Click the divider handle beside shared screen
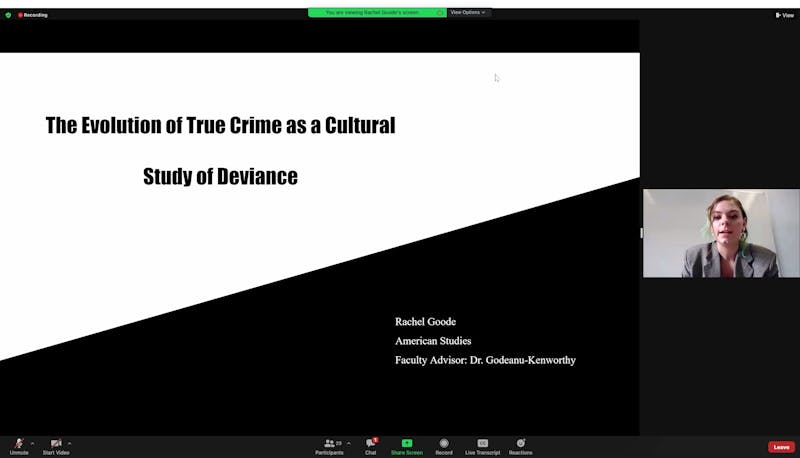The height and width of the screenshot is (458, 800). pyautogui.click(x=641, y=233)
